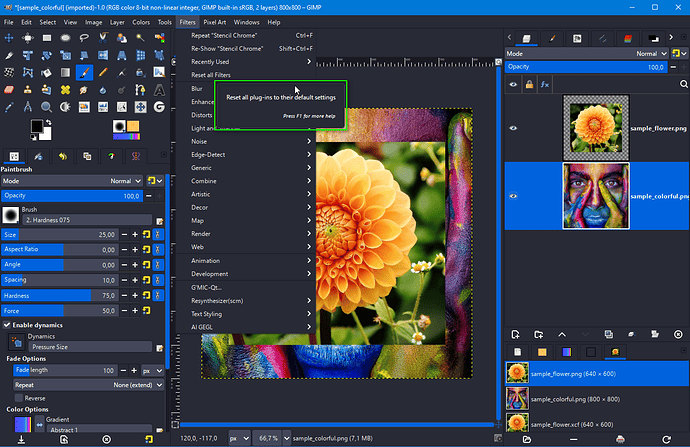Click the Paintbrush Opacity slider
Viewport: 690px width, 447px height.
point(70,196)
